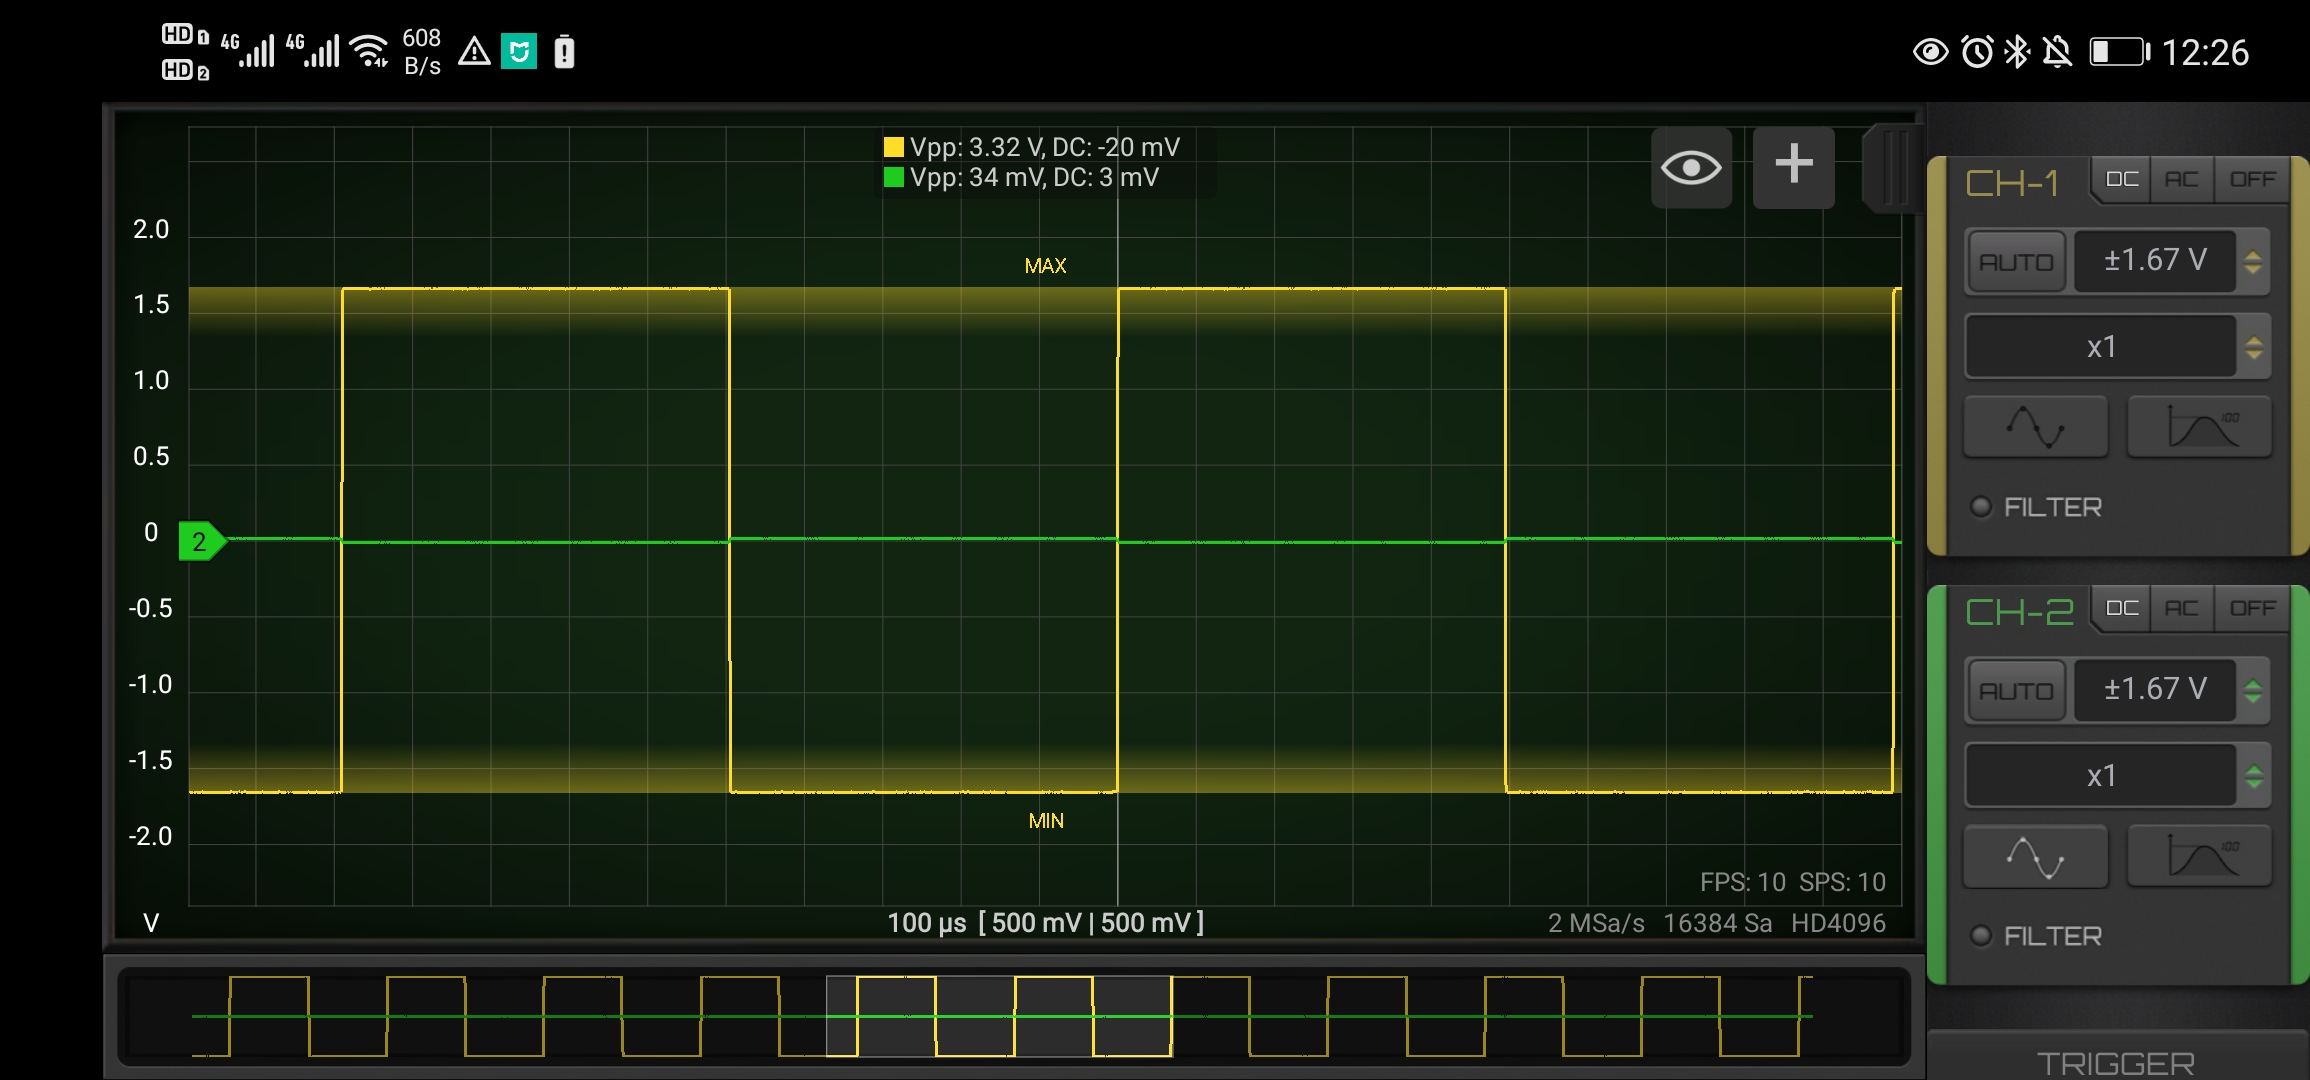Open CH-2 voltage range ±1.67 V selector

(x=2155, y=690)
